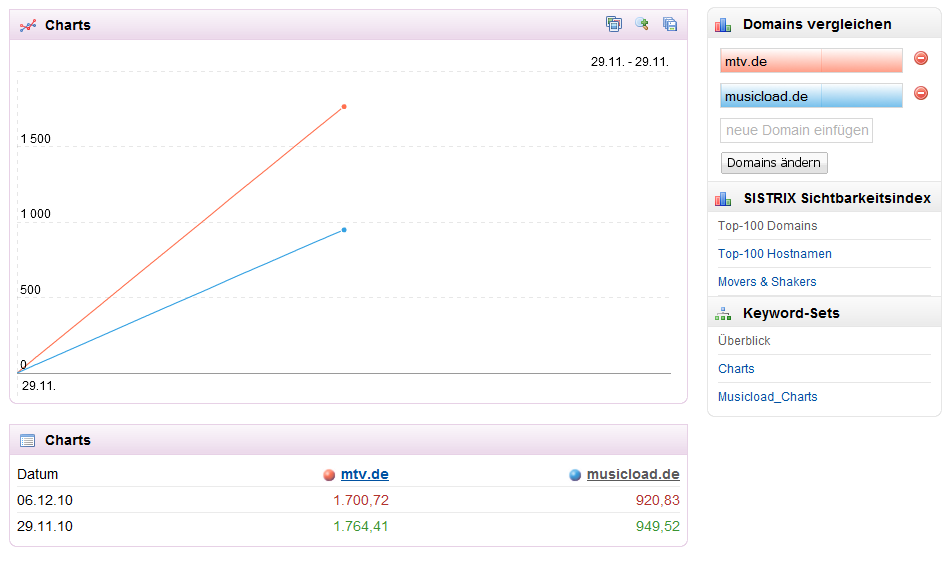Click the 1 000 y-axis label
This screenshot has height=567, width=949.
click(x=36, y=214)
